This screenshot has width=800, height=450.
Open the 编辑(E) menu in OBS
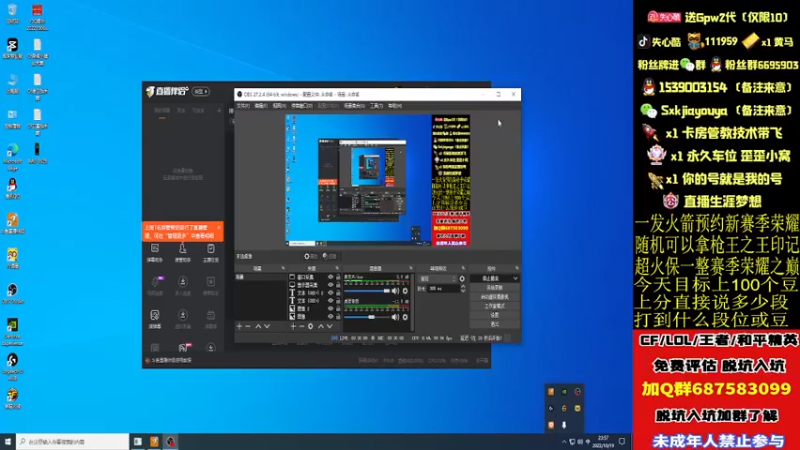[261, 106]
